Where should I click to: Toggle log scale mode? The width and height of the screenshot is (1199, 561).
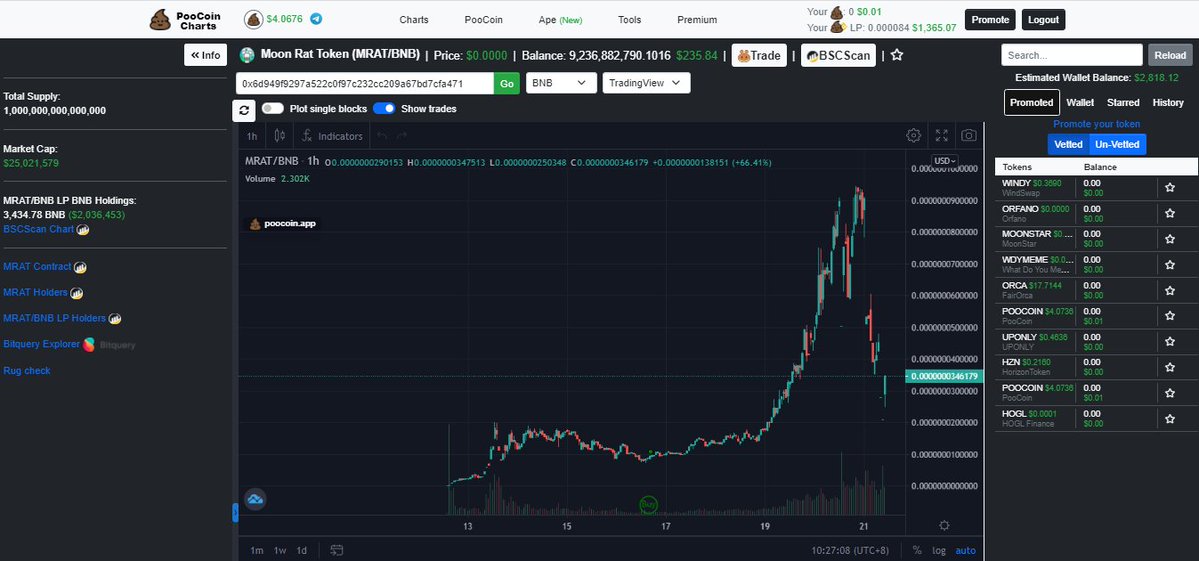(x=939, y=550)
